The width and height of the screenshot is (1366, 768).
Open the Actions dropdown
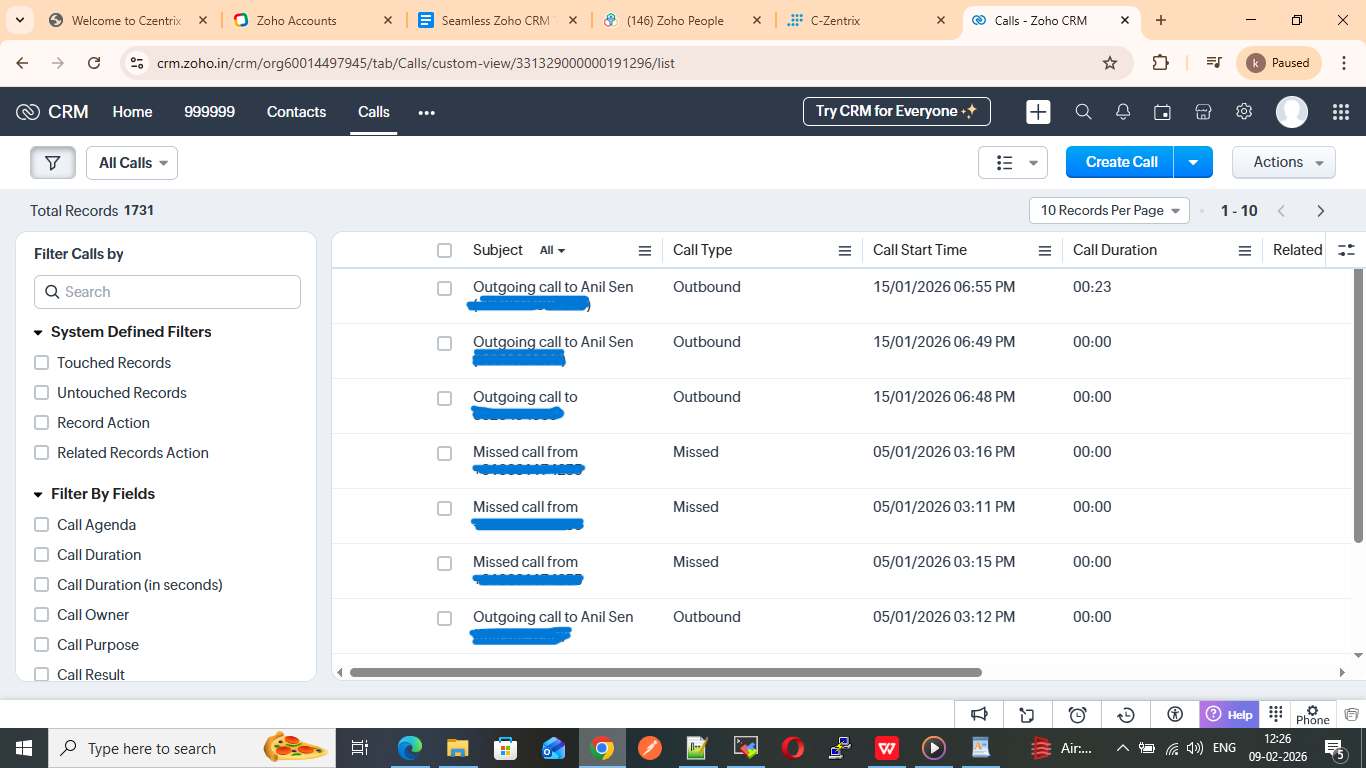(1283, 162)
